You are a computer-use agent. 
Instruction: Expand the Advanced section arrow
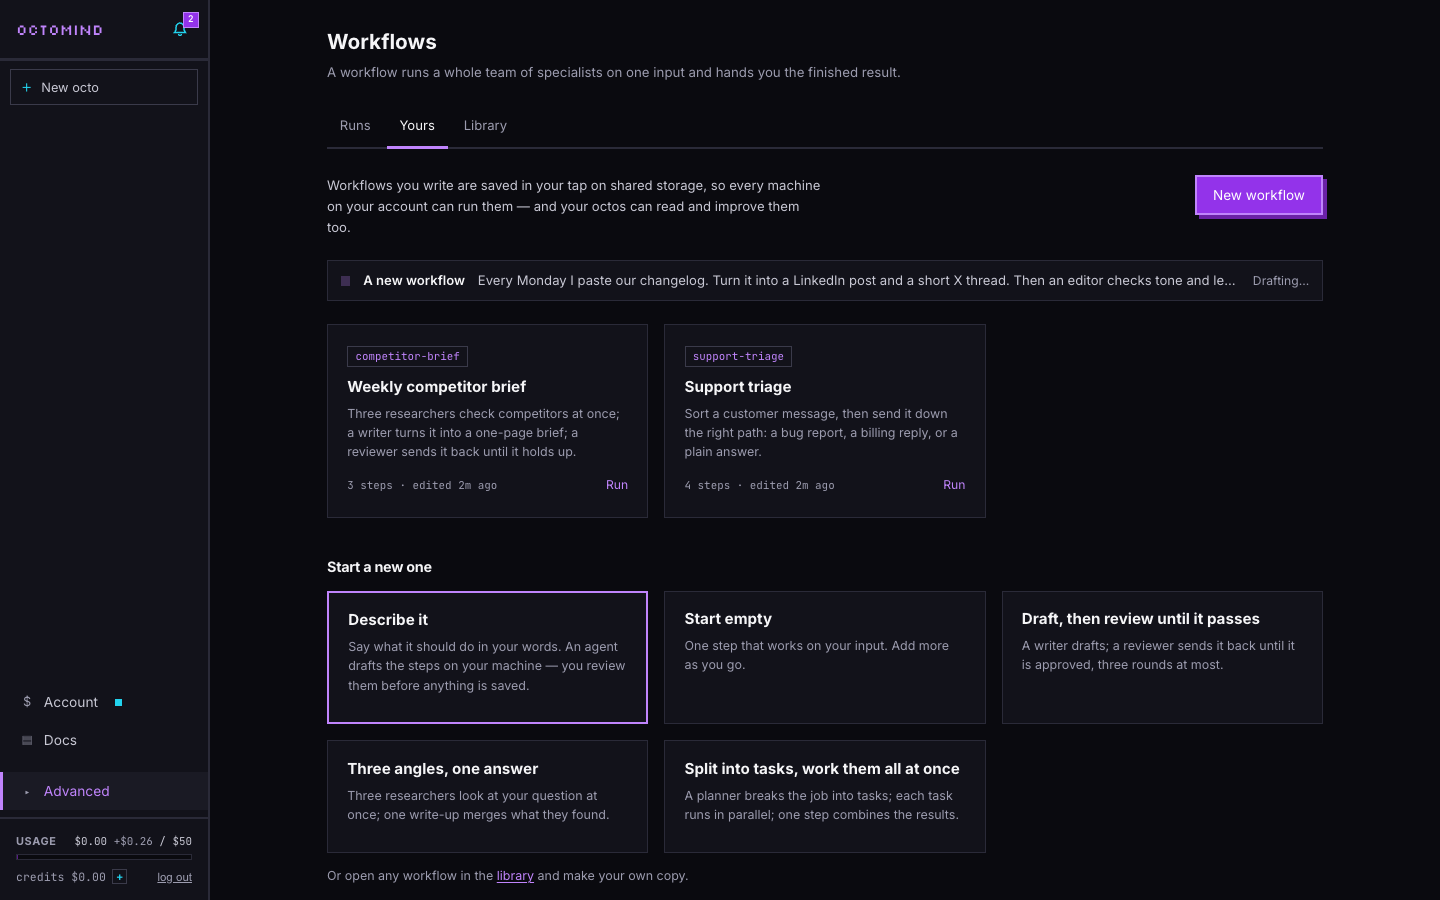coord(27,792)
